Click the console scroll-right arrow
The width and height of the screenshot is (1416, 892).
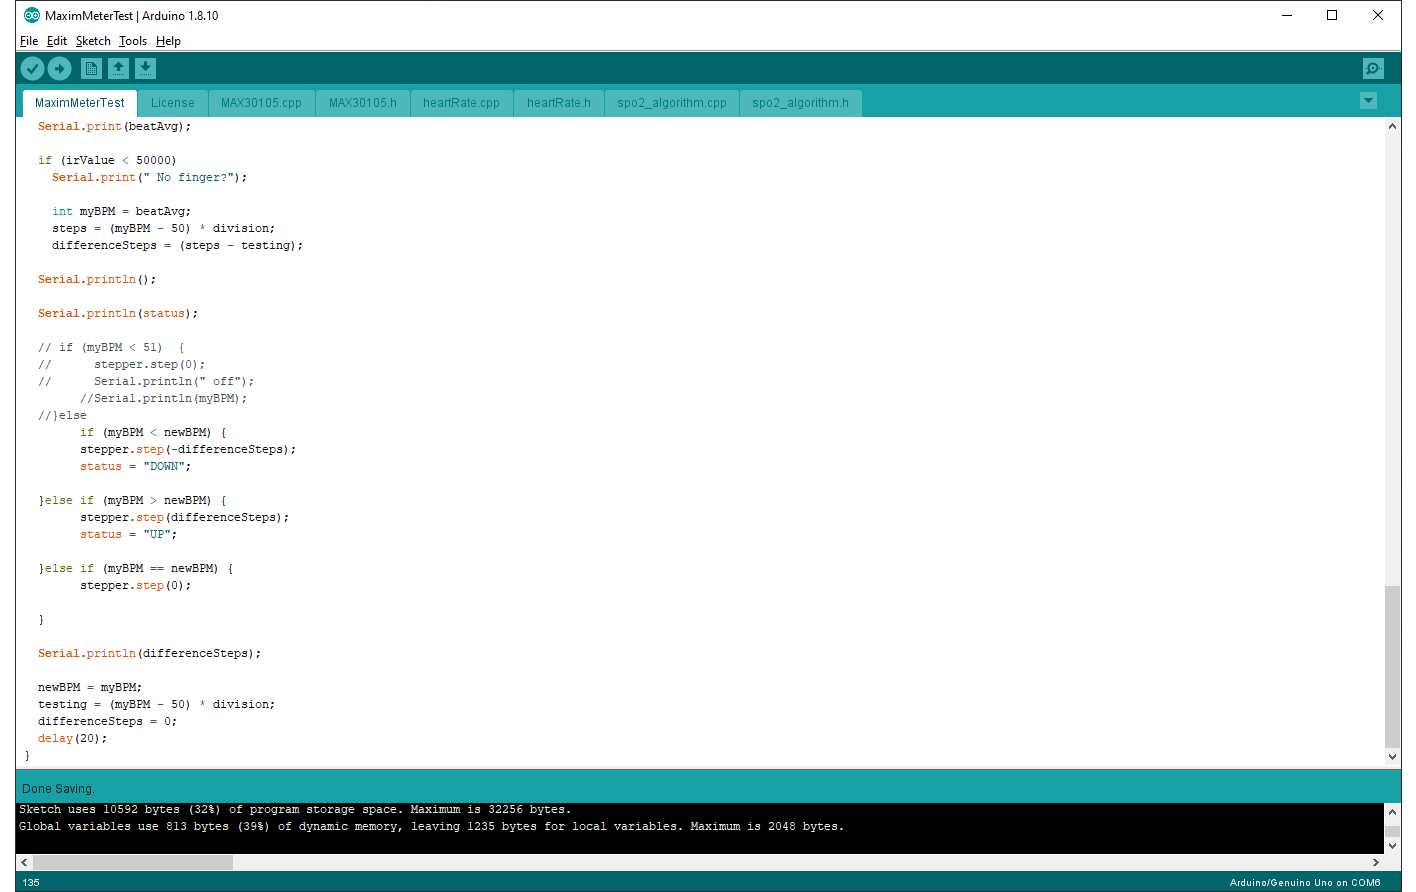(1376, 862)
